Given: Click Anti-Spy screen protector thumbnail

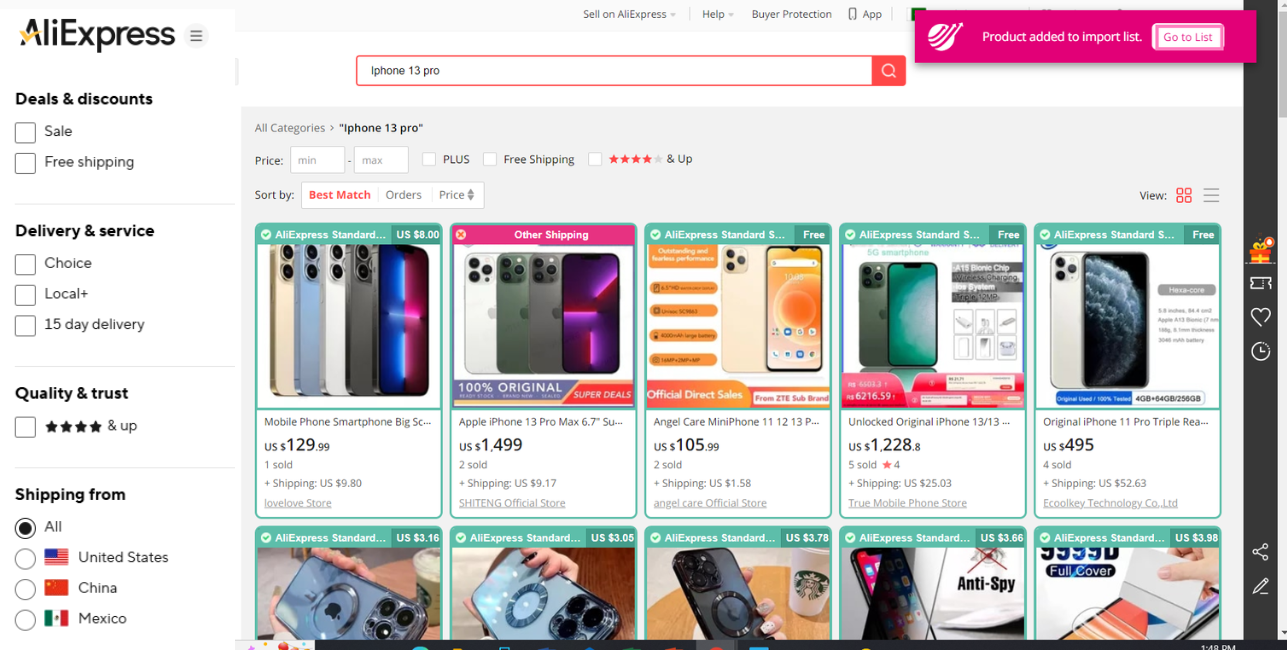Looking at the screenshot, I should click(932, 594).
